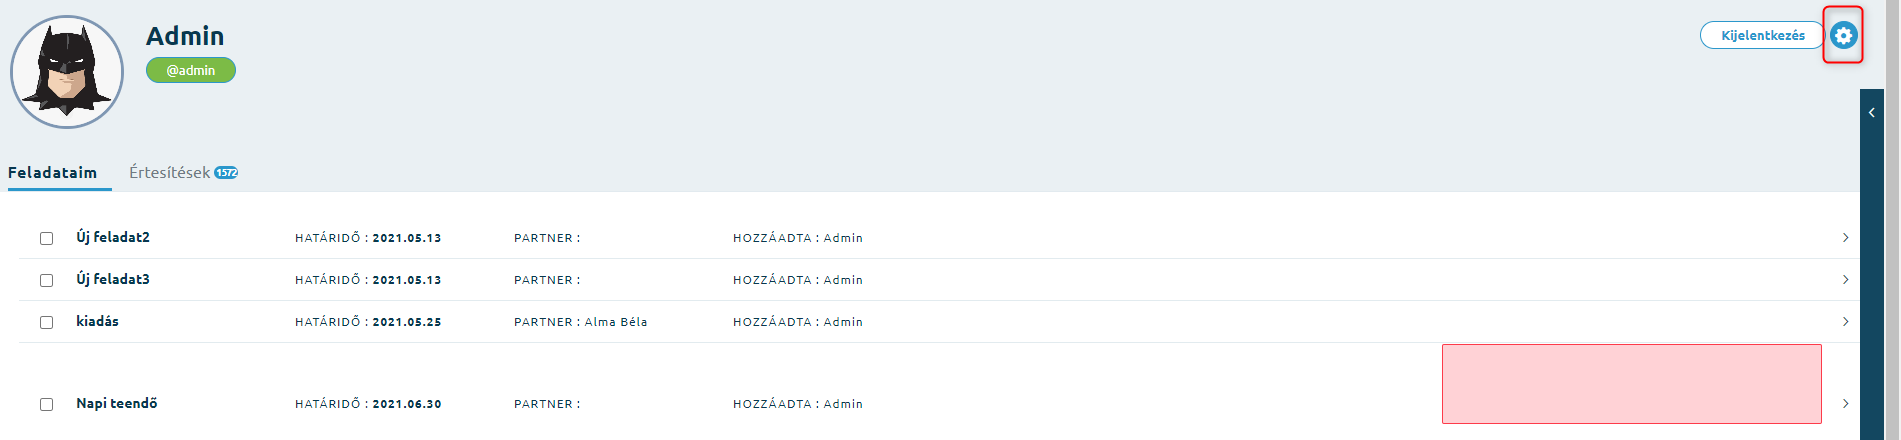Open kiadás row with right chevron

click(x=1845, y=322)
